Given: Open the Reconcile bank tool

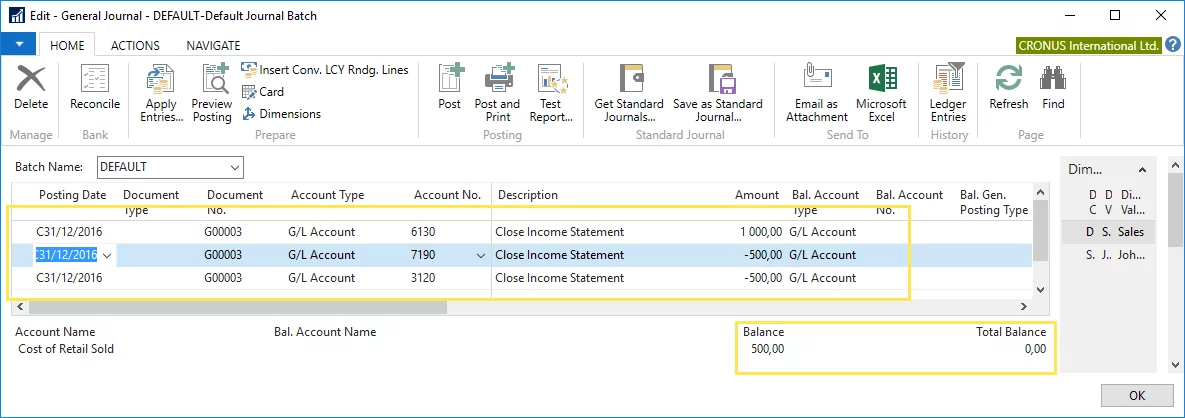Looking at the screenshot, I should coord(95,88).
